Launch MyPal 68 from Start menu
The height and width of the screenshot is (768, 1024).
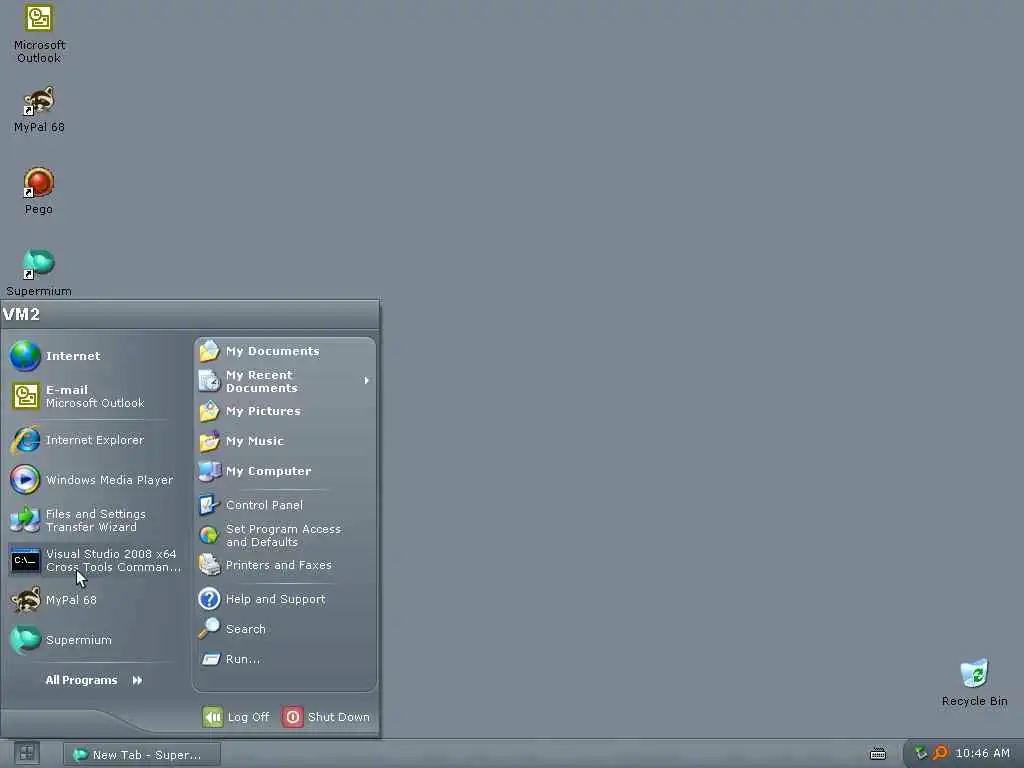tap(96, 600)
